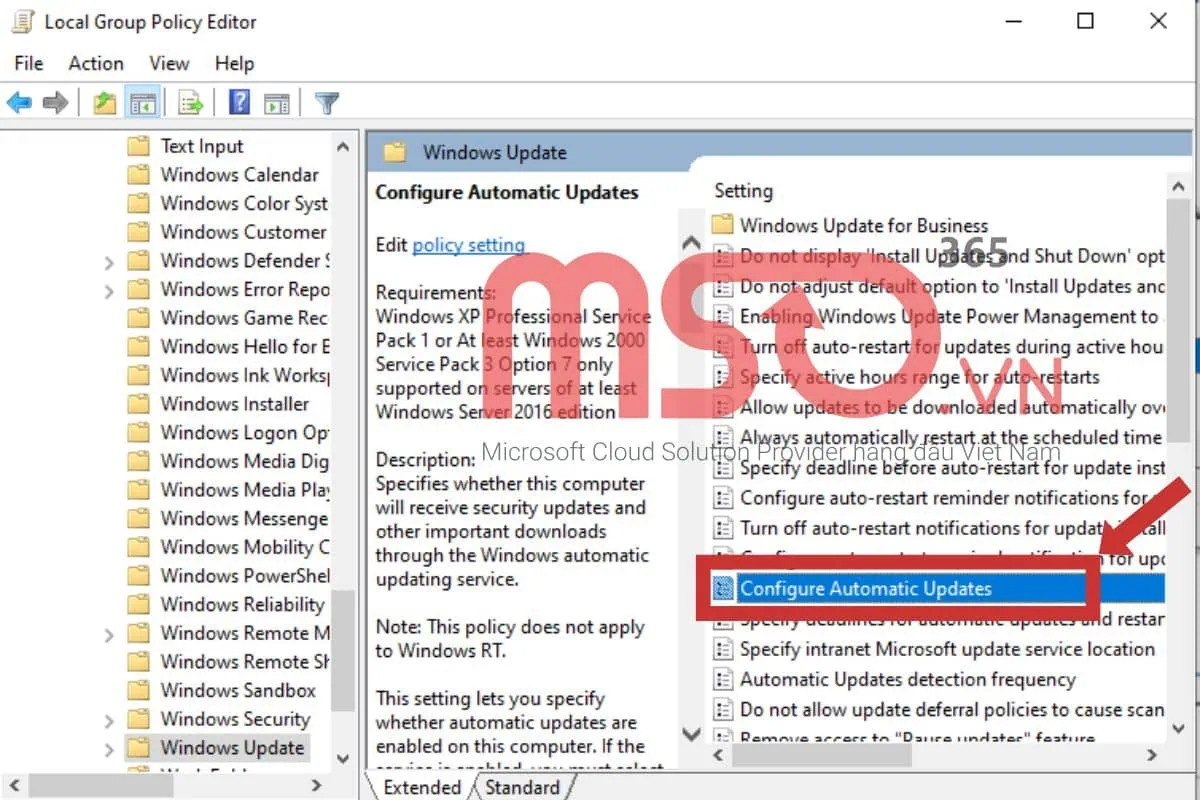Open Windows Update for Business folder
Viewport: 1200px width, 800px height.
click(863, 225)
